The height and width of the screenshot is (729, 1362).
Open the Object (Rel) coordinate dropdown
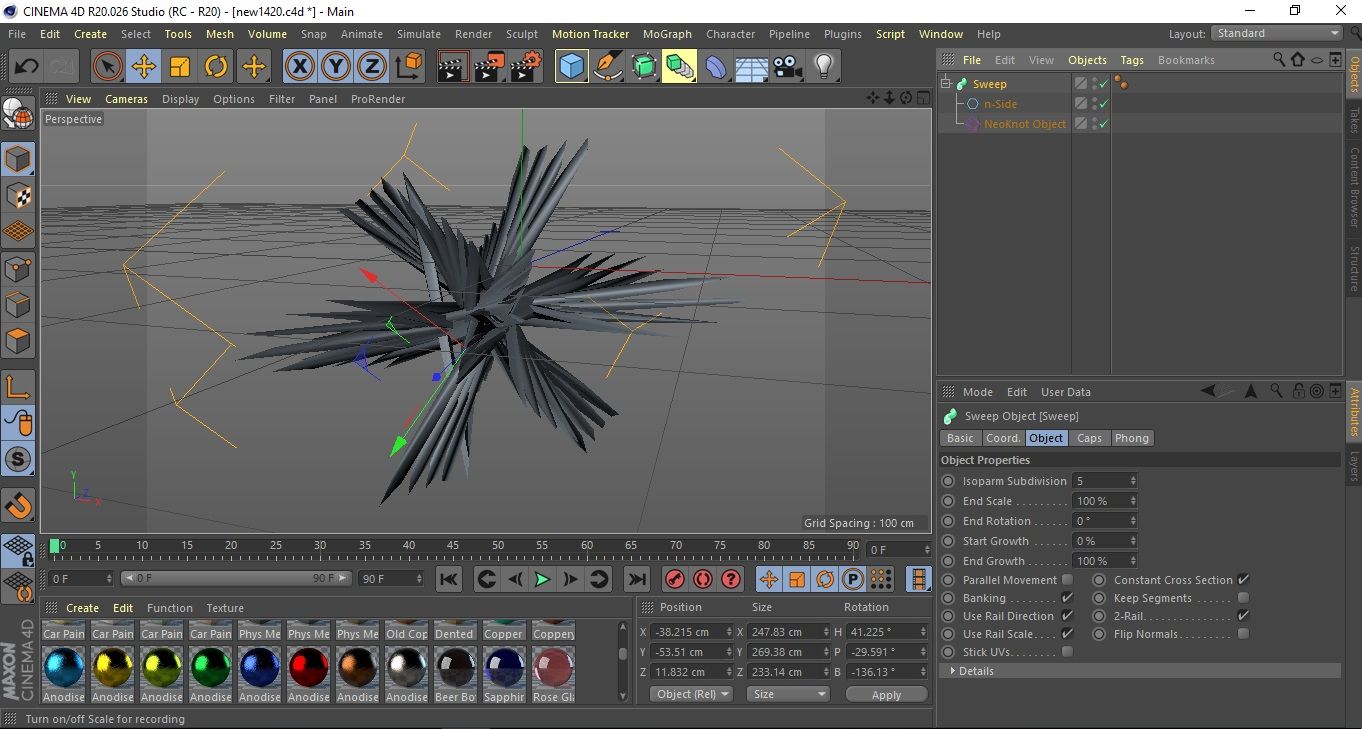click(x=691, y=694)
